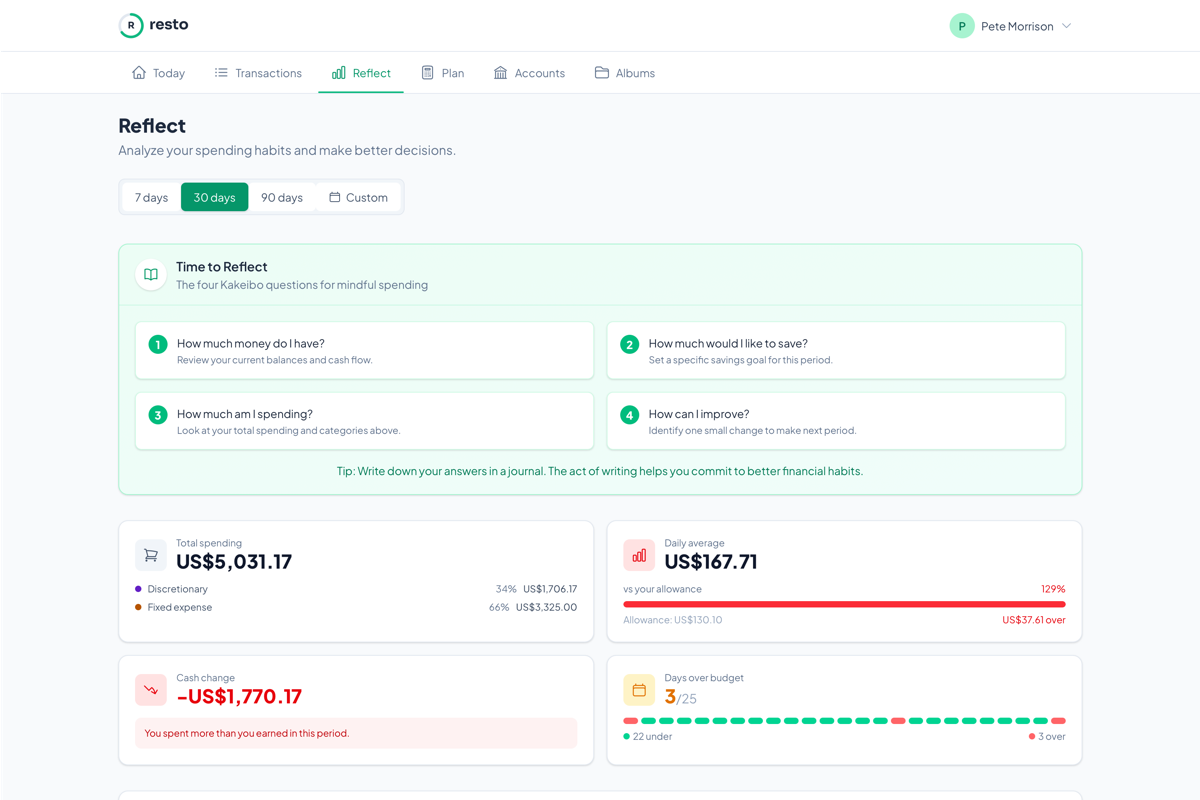1200x800 pixels.
Task: Click the open book icon in Time to Reflect
Action: [151, 275]
